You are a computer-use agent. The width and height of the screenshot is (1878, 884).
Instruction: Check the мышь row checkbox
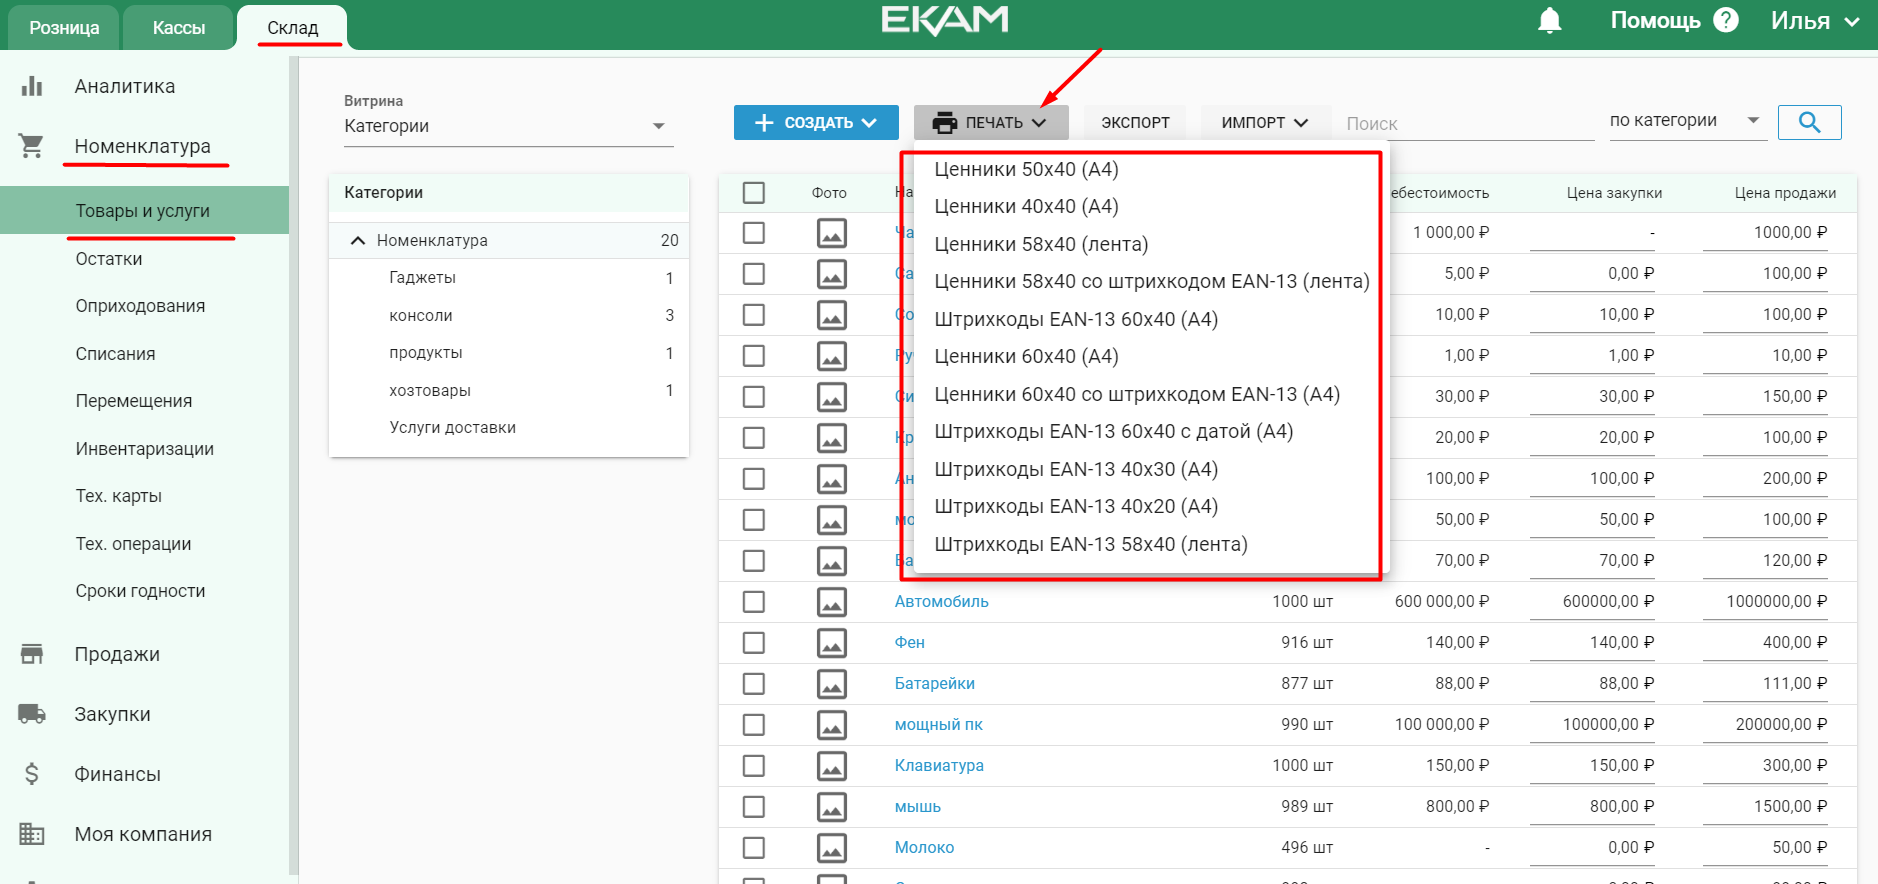754,807
